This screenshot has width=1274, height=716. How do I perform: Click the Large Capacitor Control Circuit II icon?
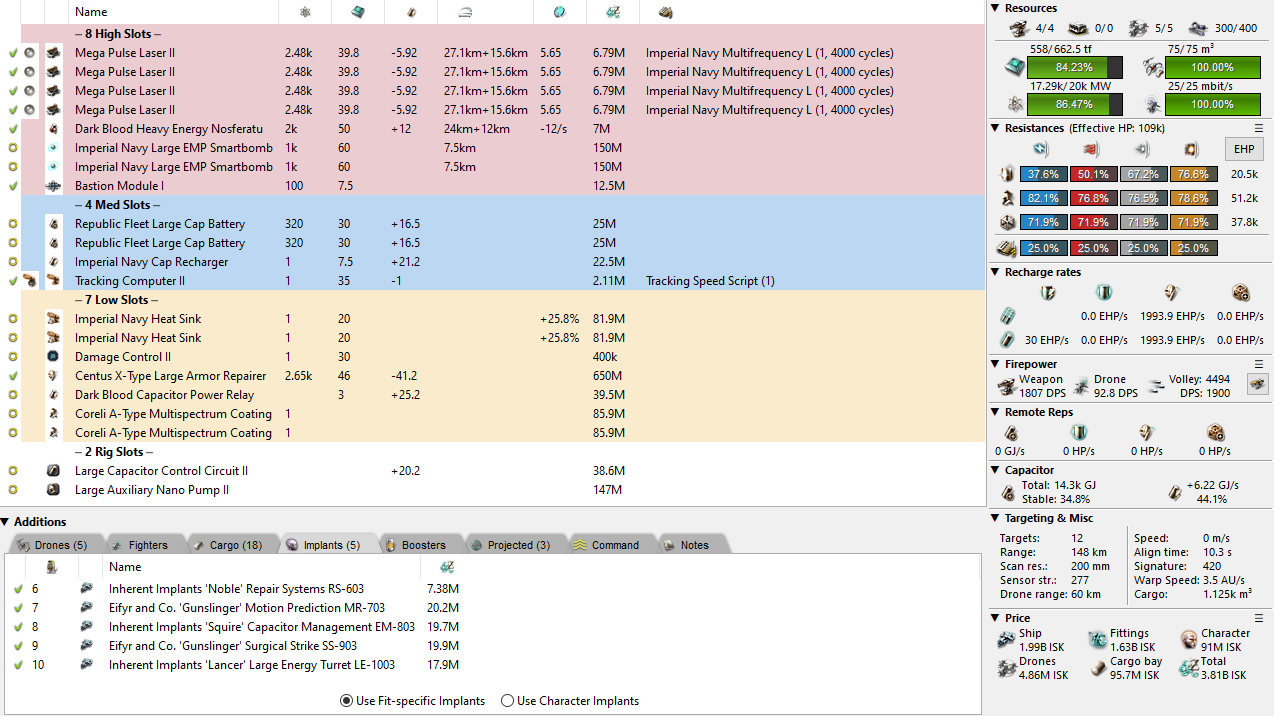click(x=53, y=471)
